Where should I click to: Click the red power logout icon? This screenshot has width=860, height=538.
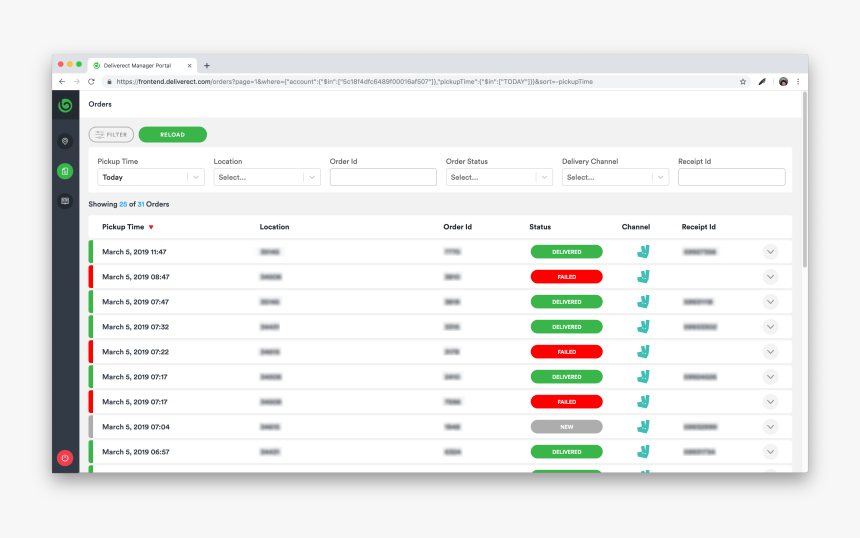[x=65, y=458]
